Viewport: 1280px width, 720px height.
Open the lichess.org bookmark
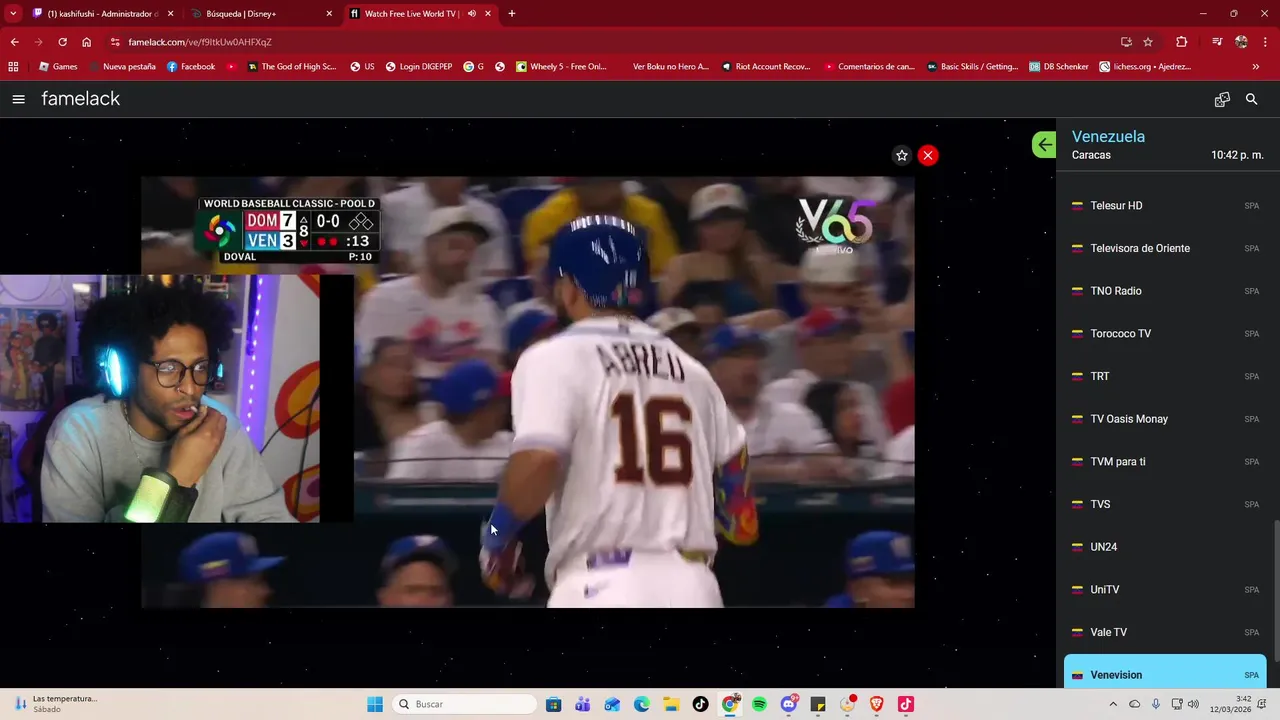[1146, 67]
